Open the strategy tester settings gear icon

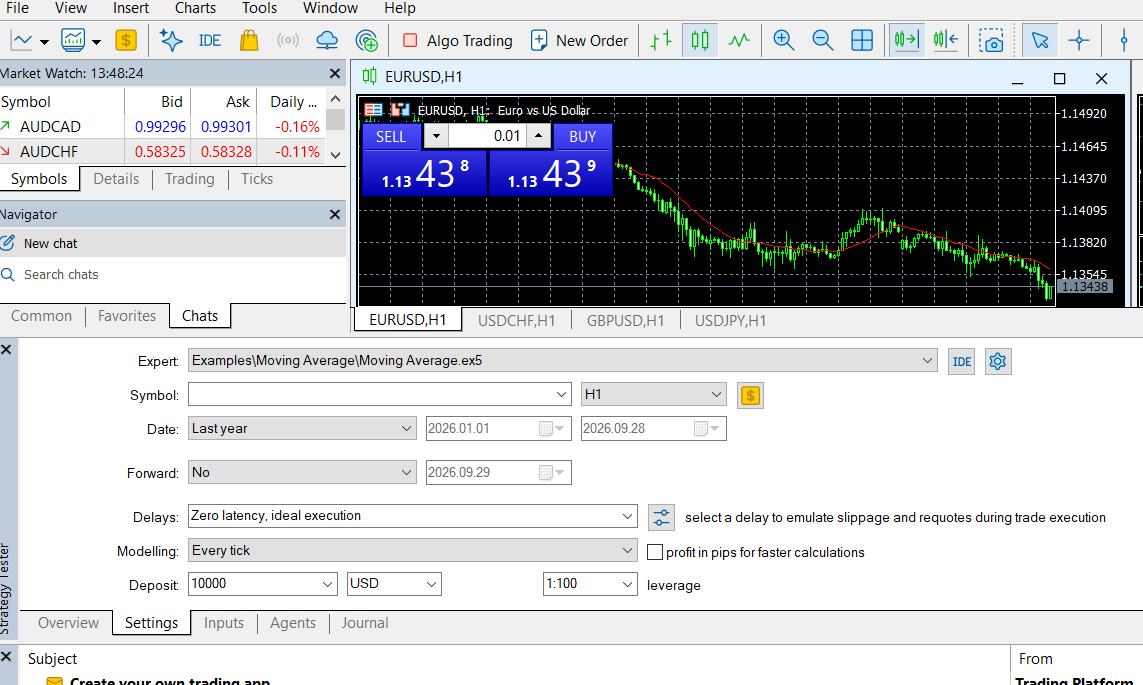pyautogui.click(x=998, y=361)
